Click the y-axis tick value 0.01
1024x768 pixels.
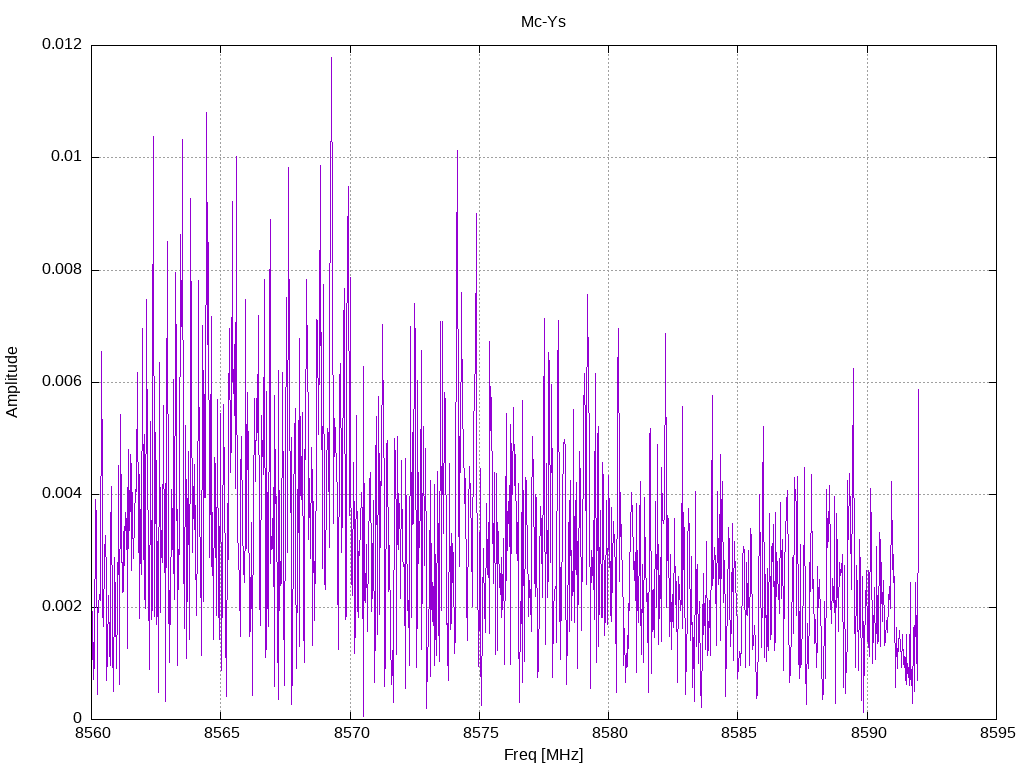67,157
